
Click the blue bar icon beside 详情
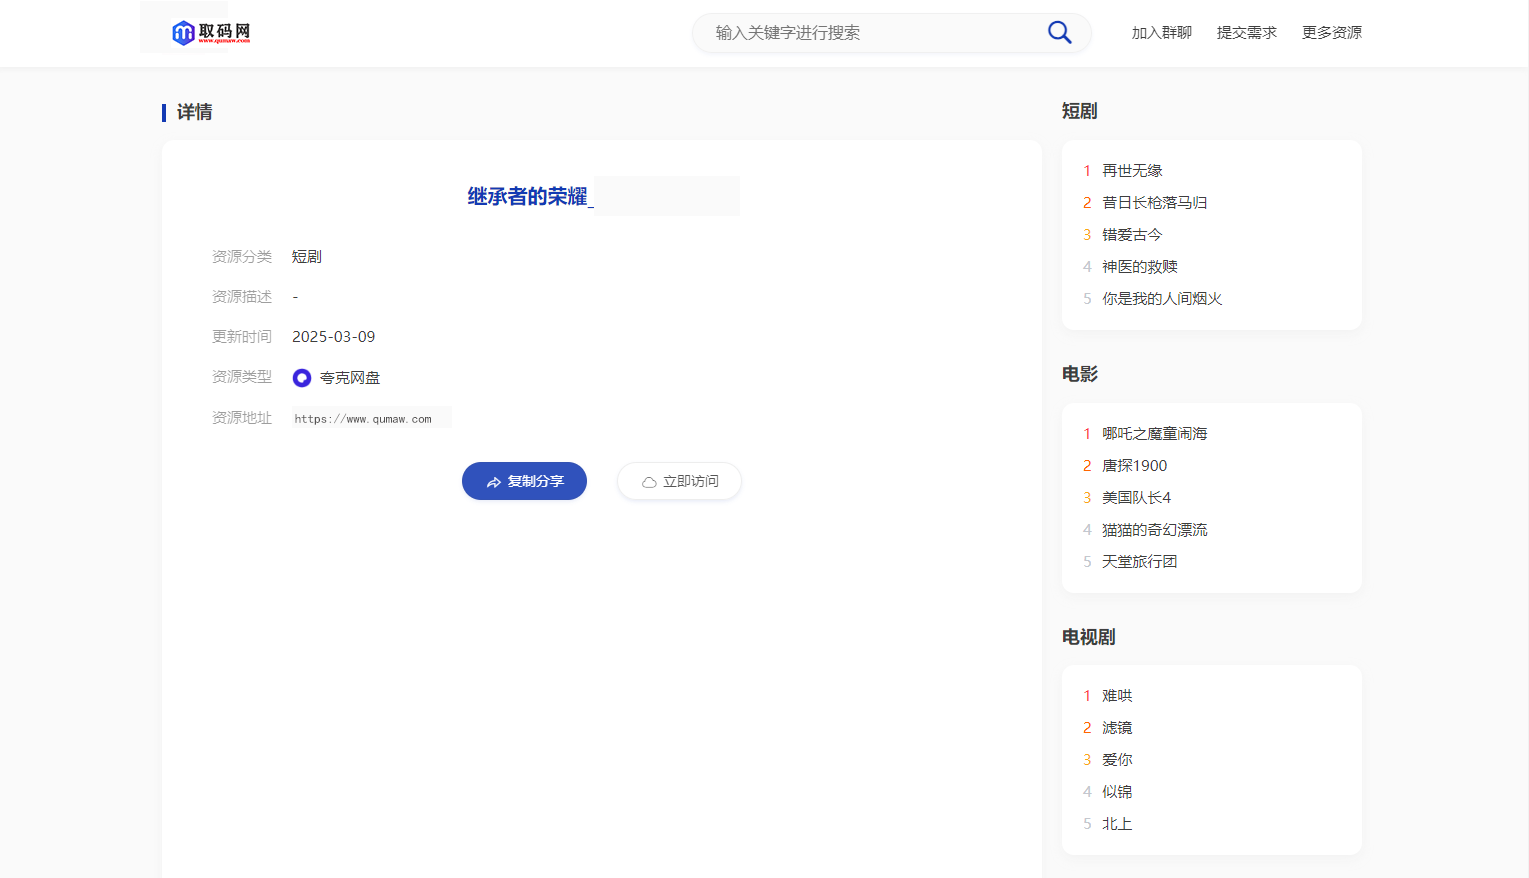point(165,112)
